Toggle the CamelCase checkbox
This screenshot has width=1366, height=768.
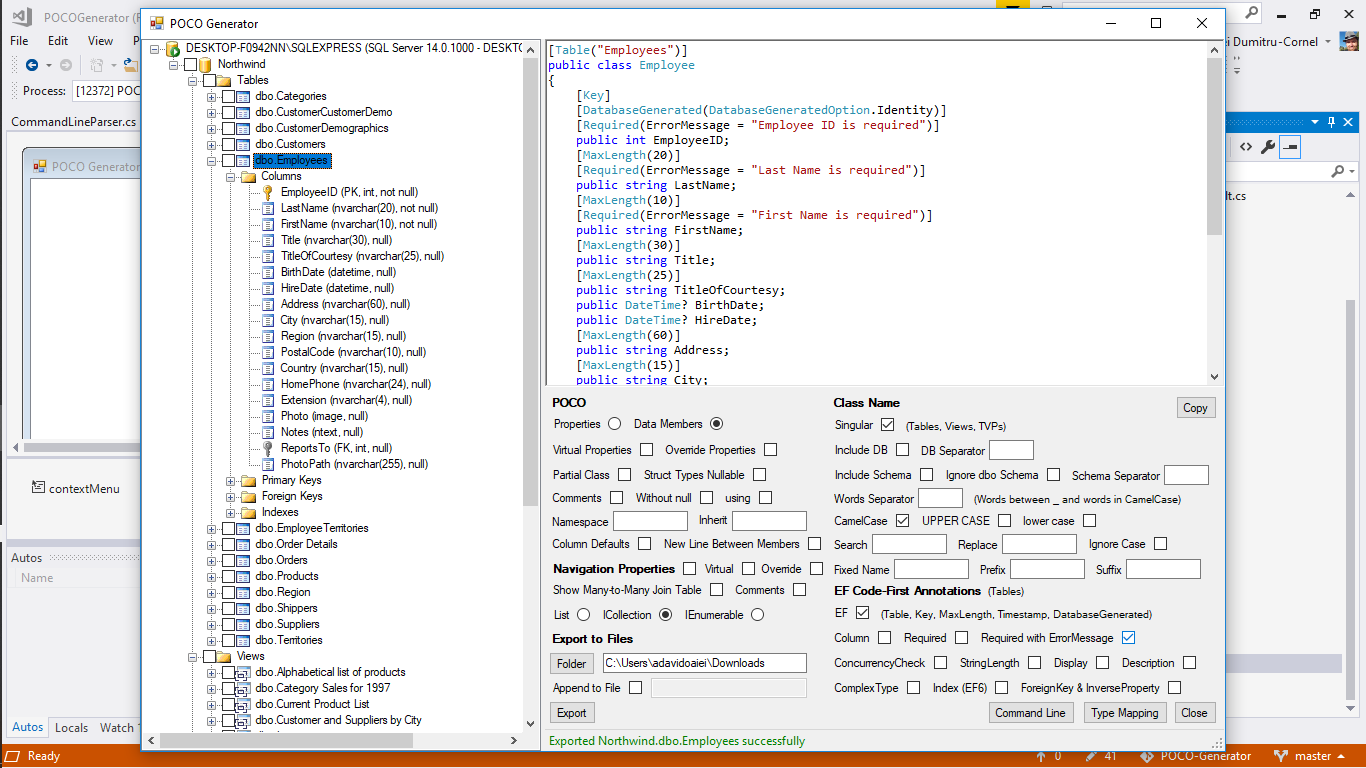coord(902,521)
